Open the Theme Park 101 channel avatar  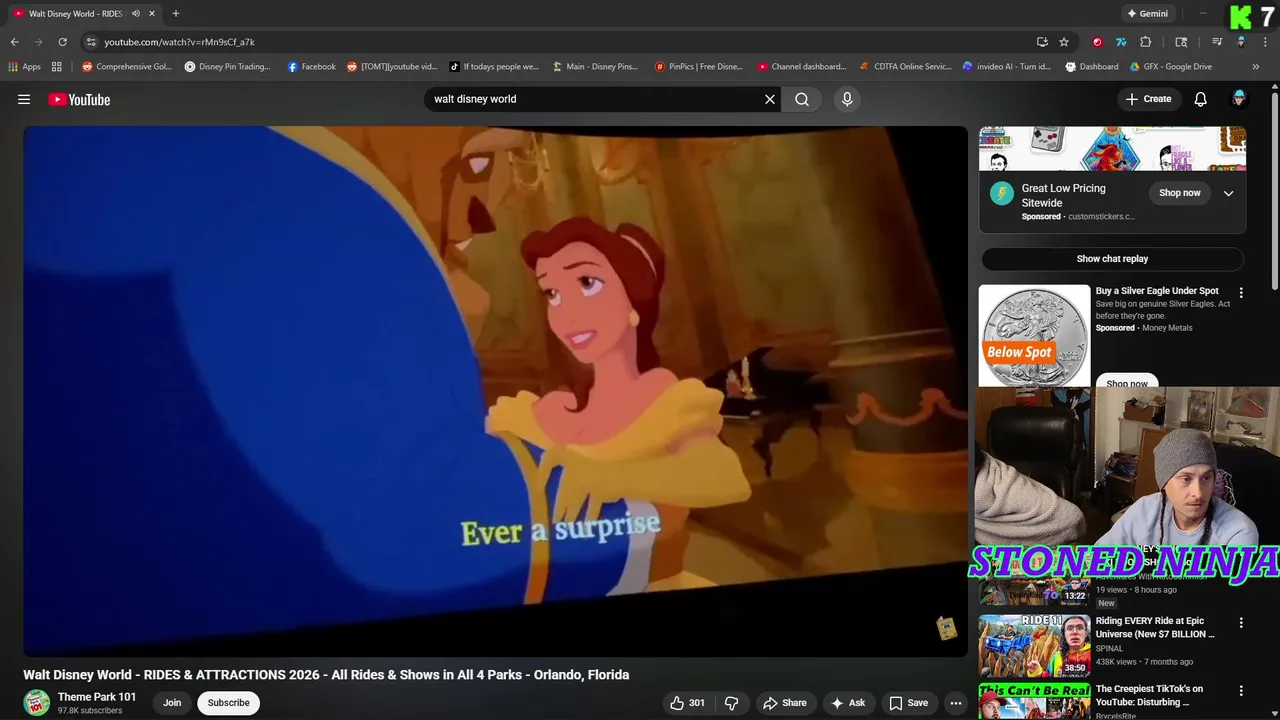37,703
